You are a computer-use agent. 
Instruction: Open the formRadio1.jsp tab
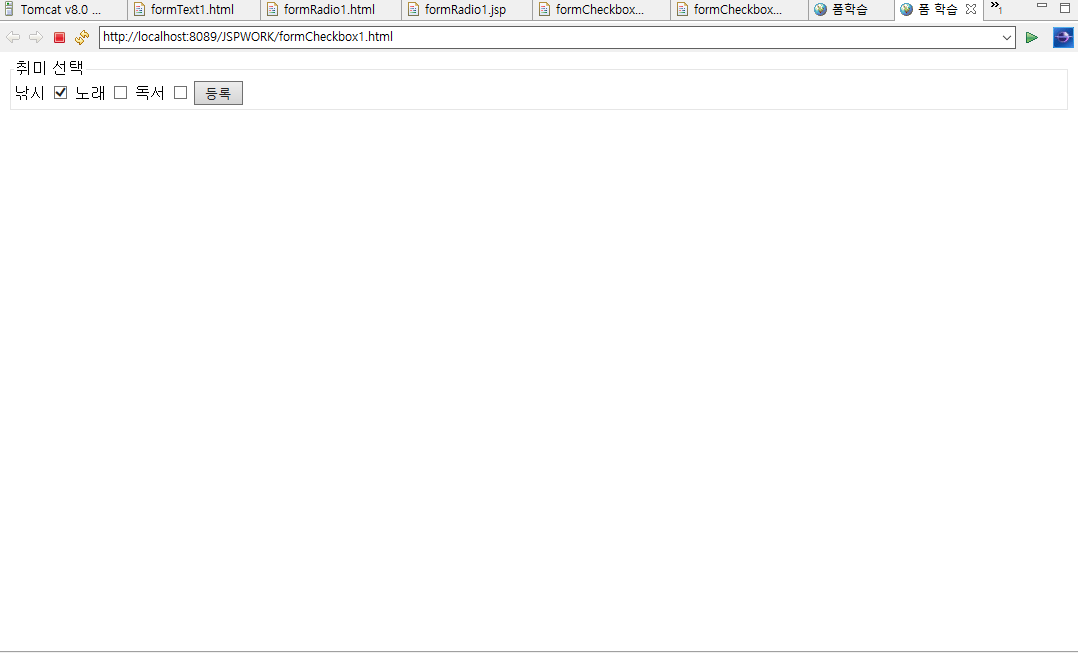pyautogui.click(x=465, y=10)
